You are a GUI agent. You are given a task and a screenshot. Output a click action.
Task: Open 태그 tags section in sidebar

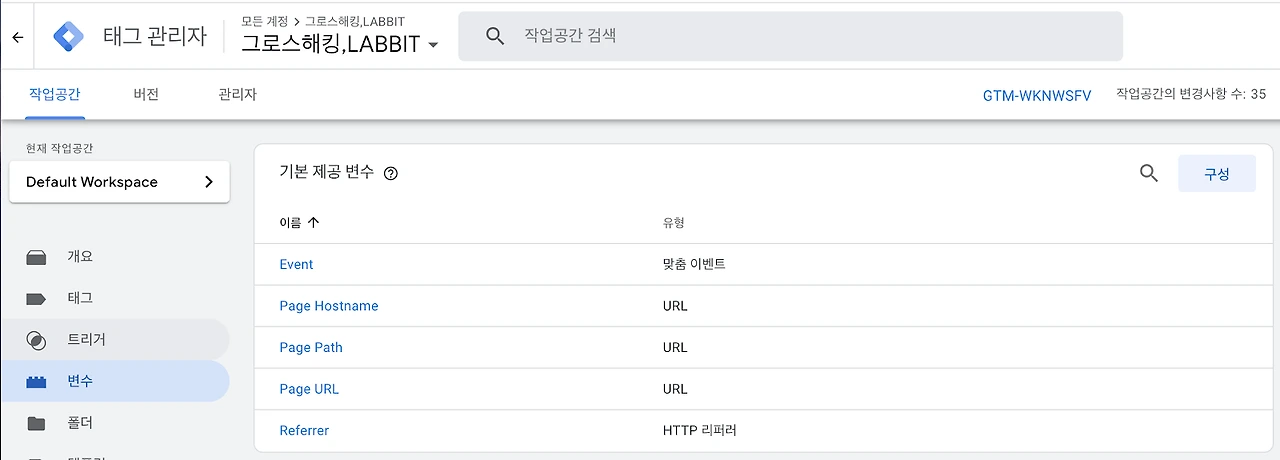click(80, 298)
